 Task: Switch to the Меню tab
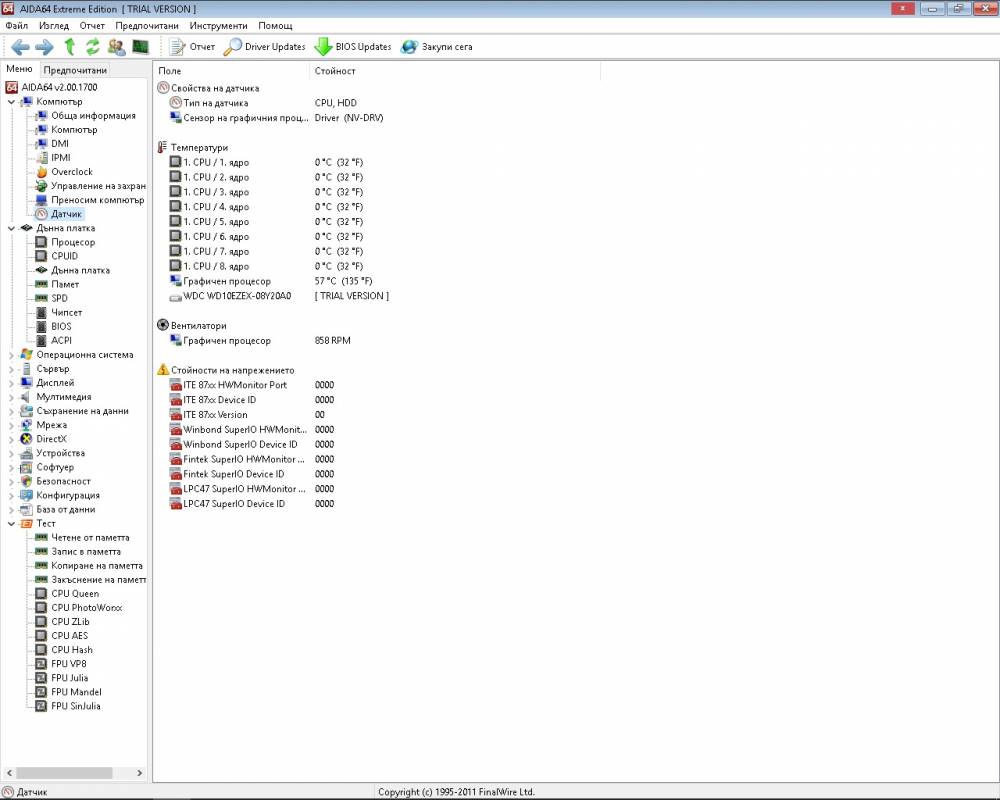pos(19,69)
